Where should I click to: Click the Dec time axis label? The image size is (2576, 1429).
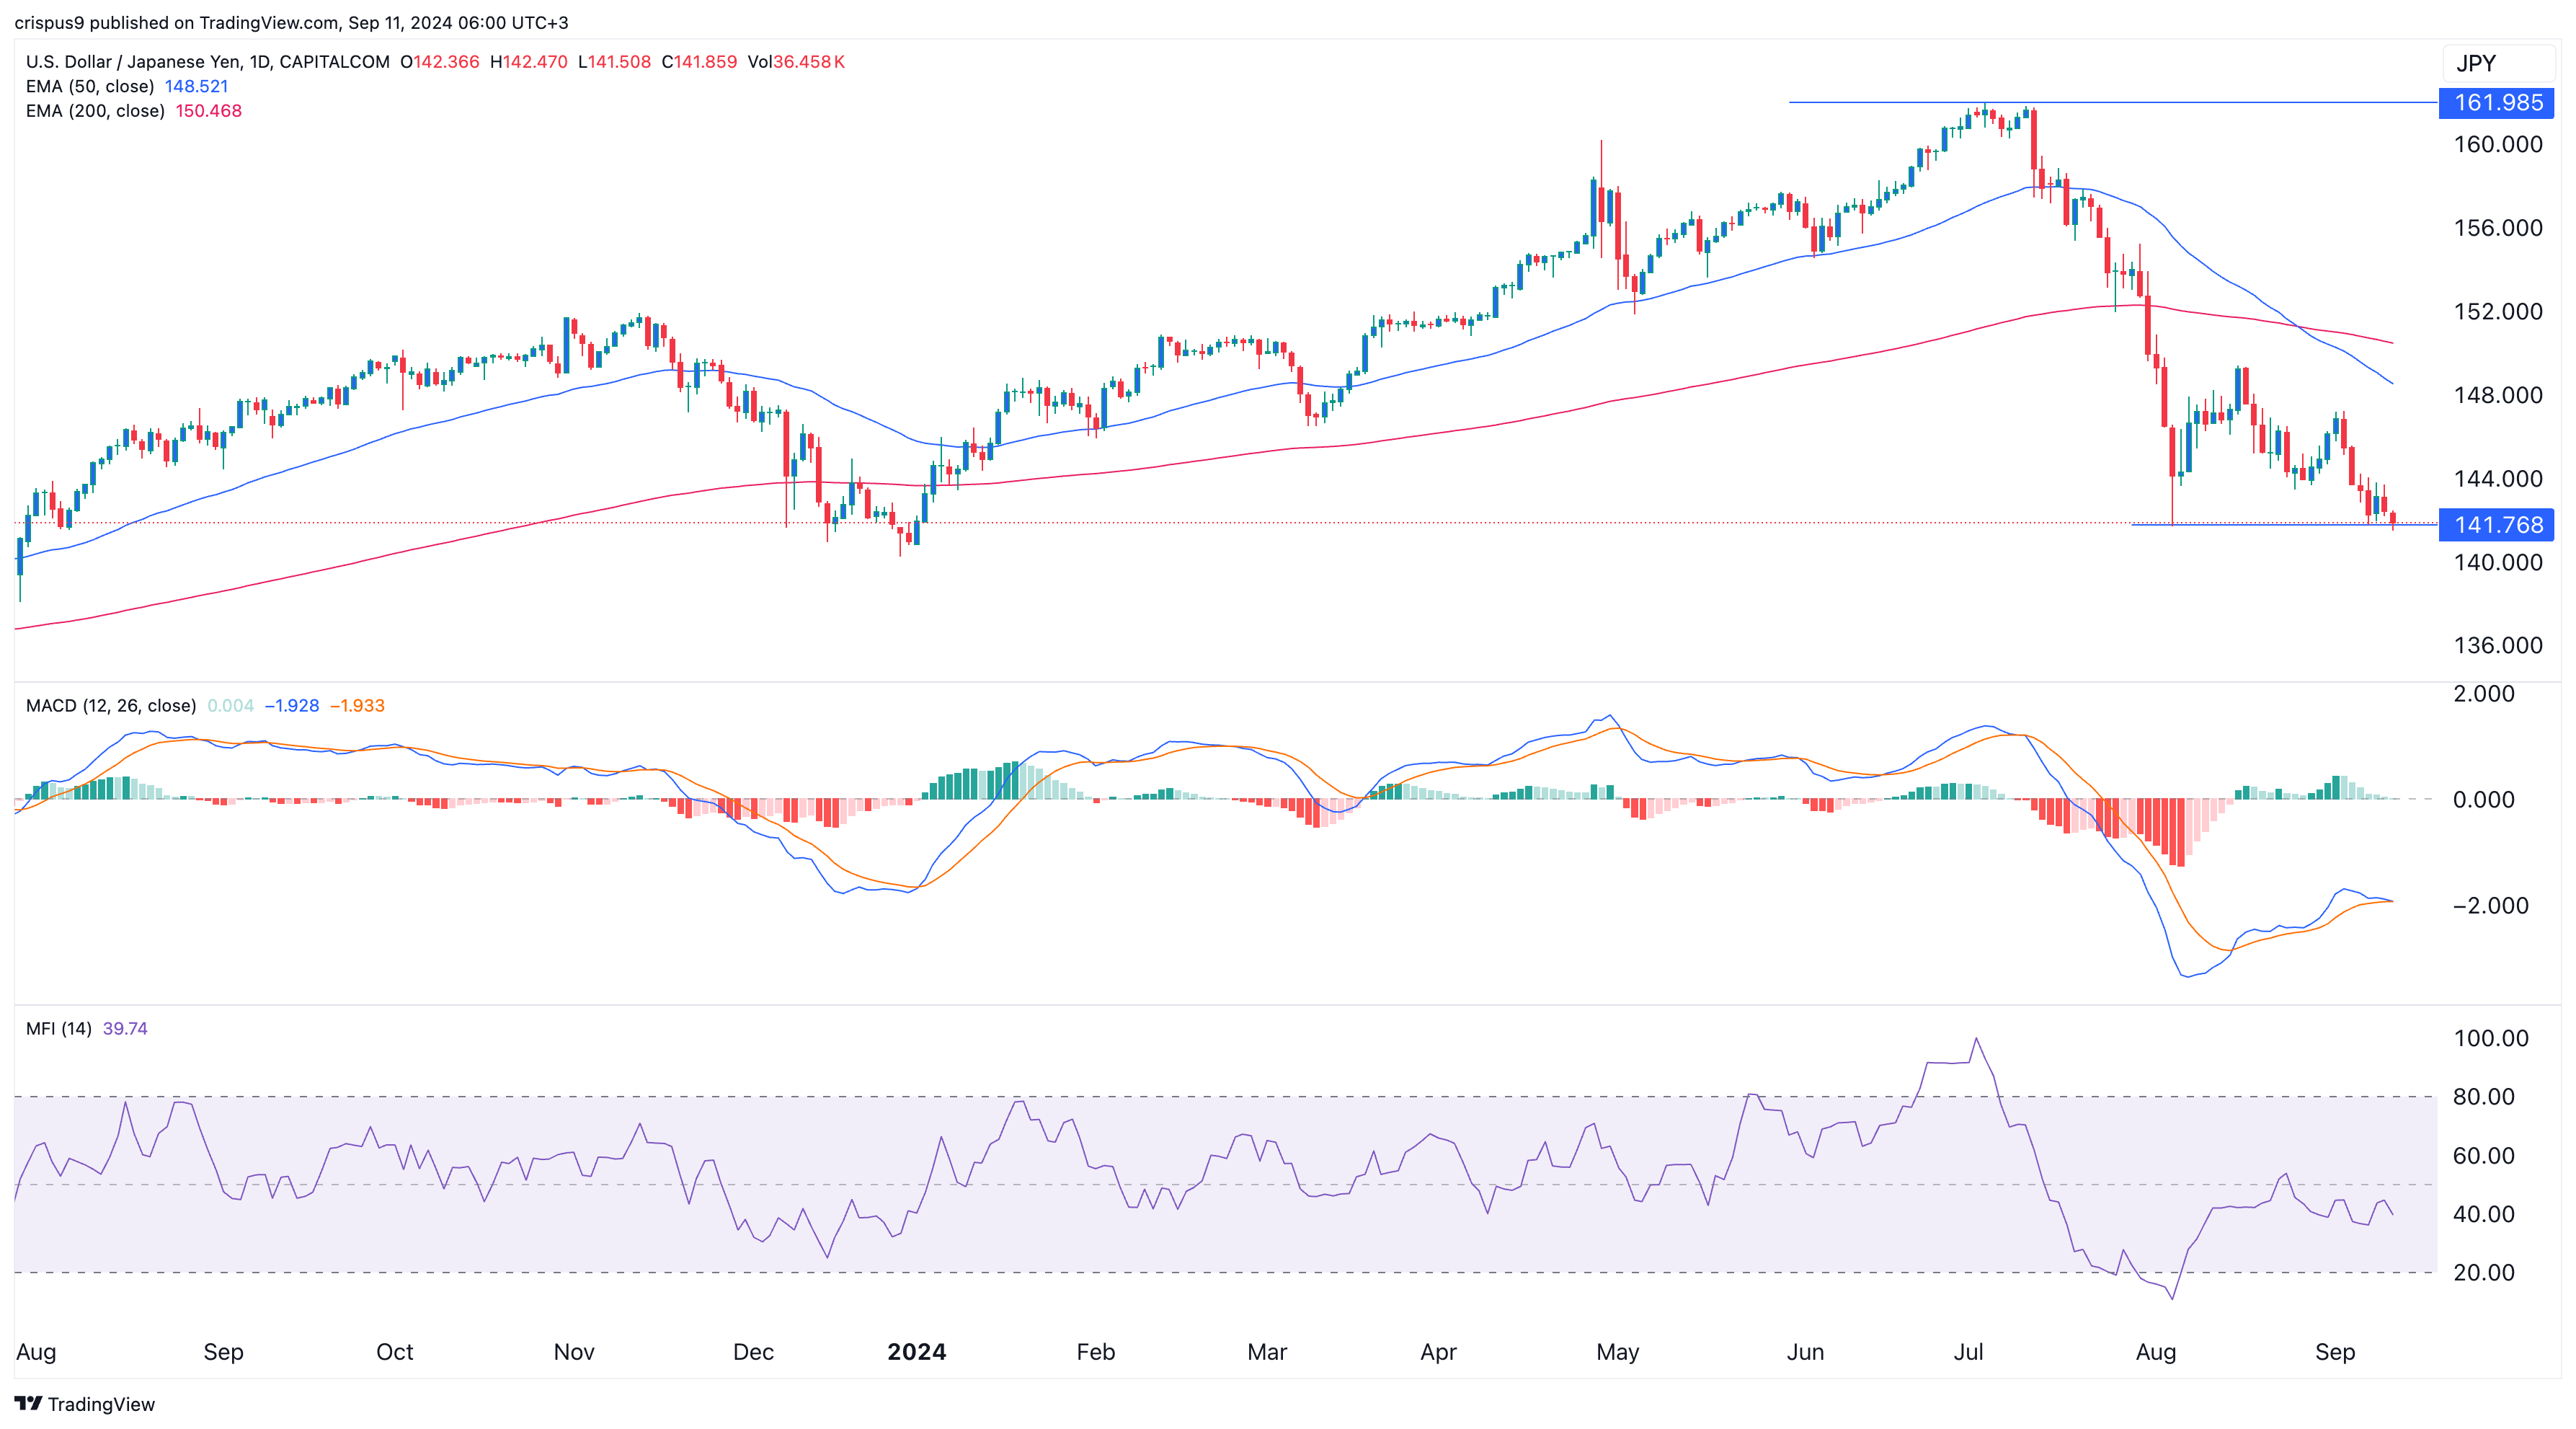[753, 1352]
